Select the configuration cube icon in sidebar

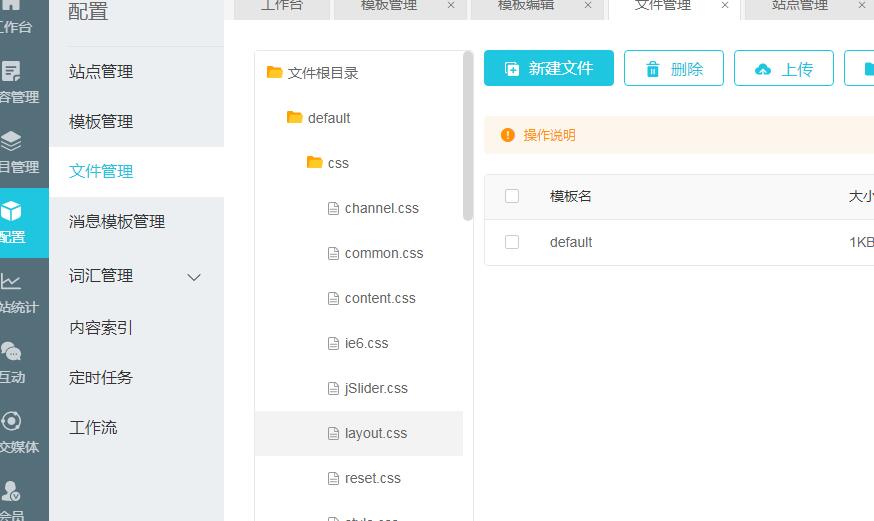12,212
